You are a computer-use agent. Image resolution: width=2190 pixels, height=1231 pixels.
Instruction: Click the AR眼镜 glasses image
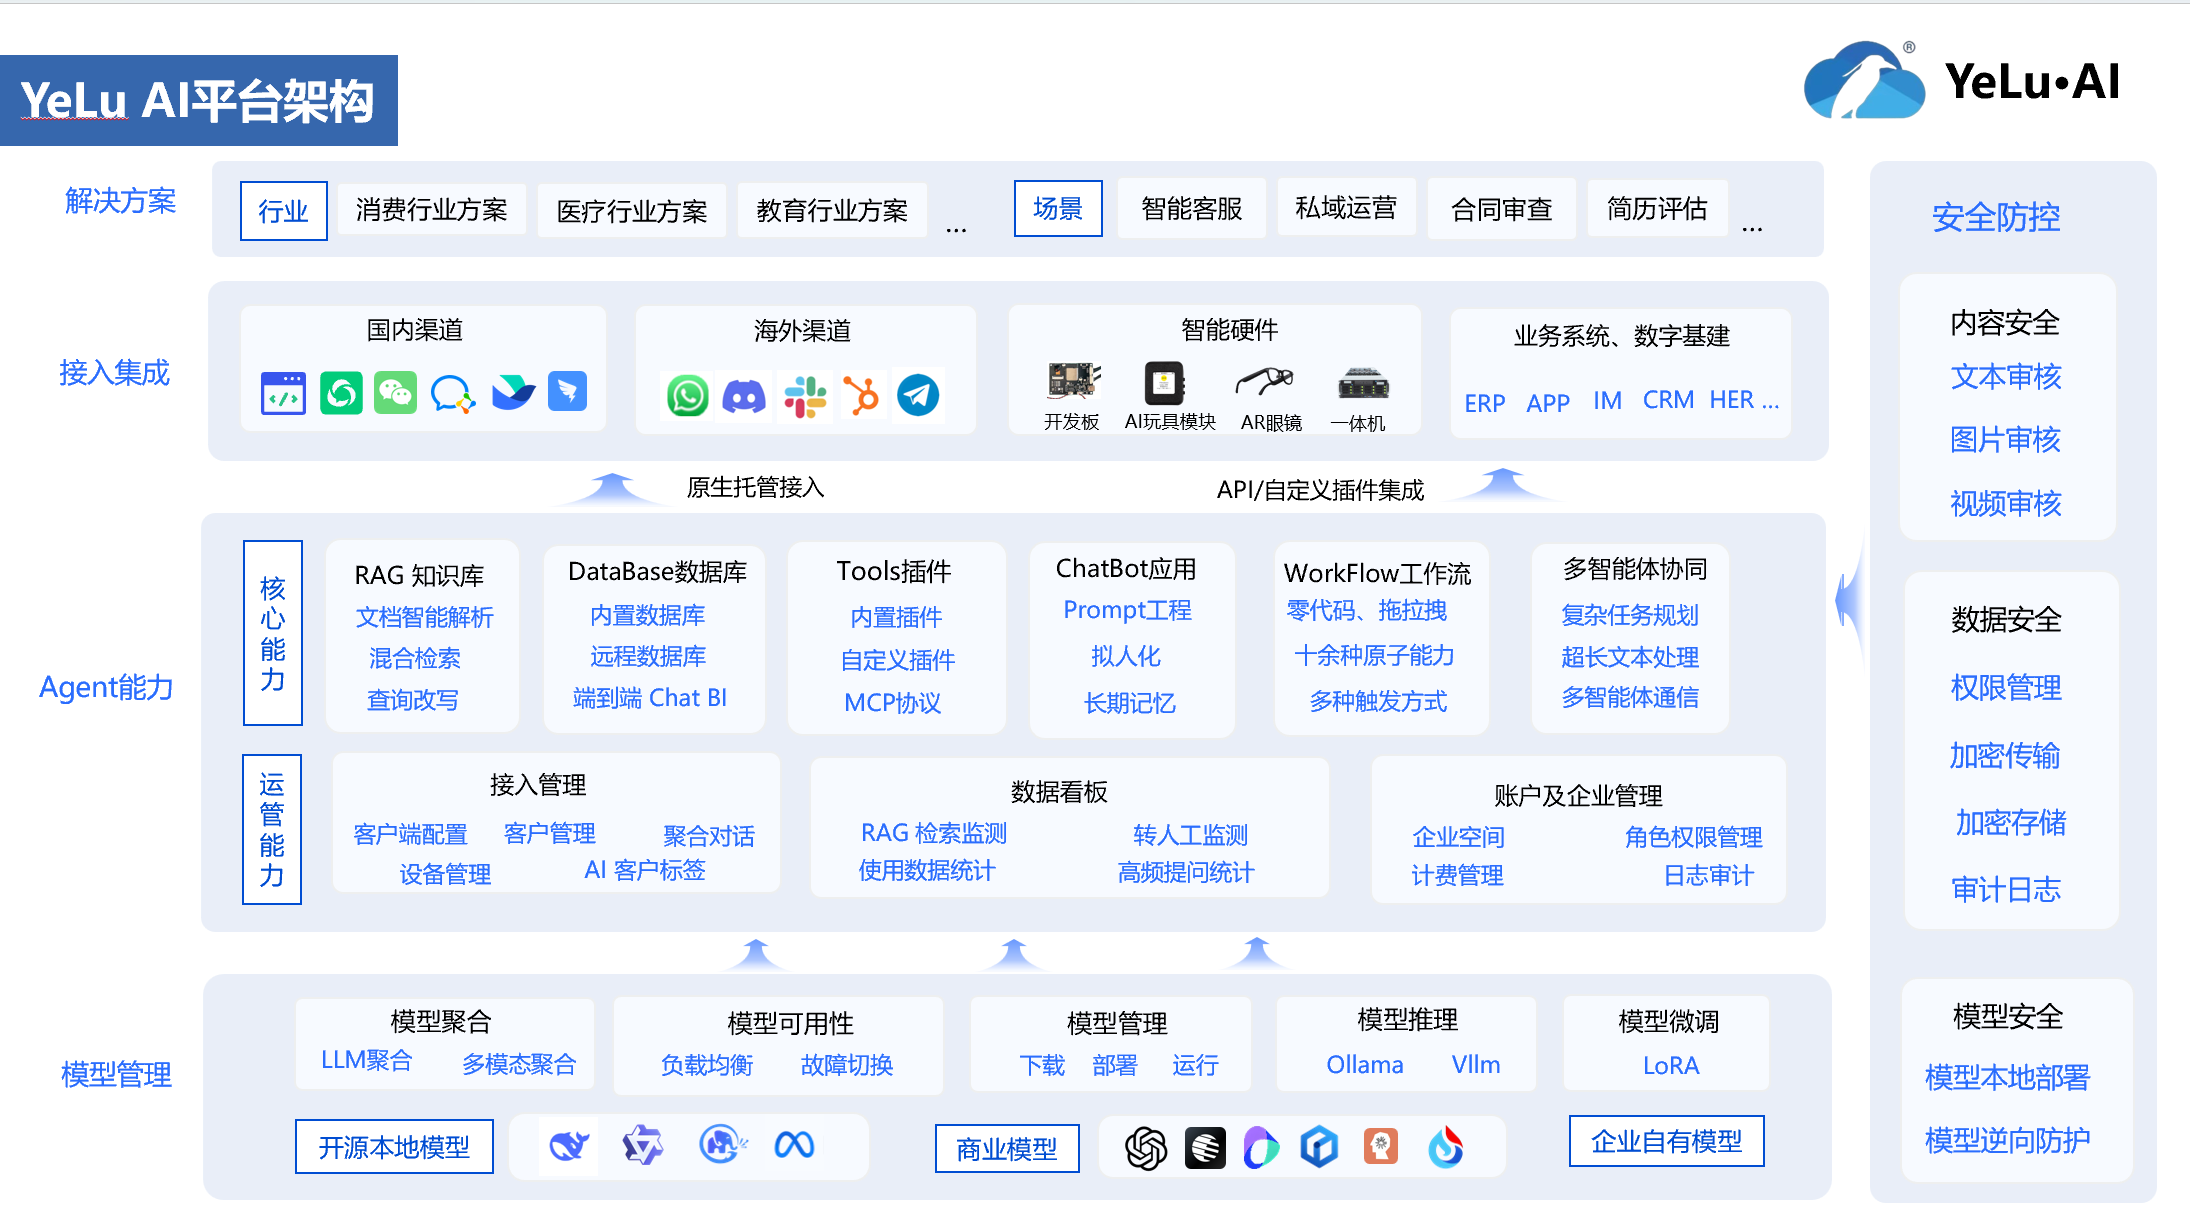point(1264,382)
